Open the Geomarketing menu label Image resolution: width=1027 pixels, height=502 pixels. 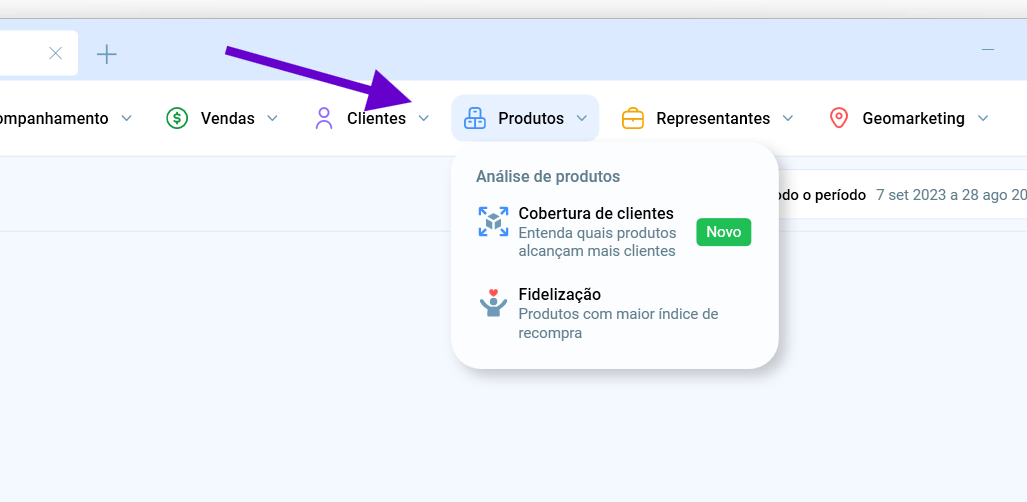(913, 119)
